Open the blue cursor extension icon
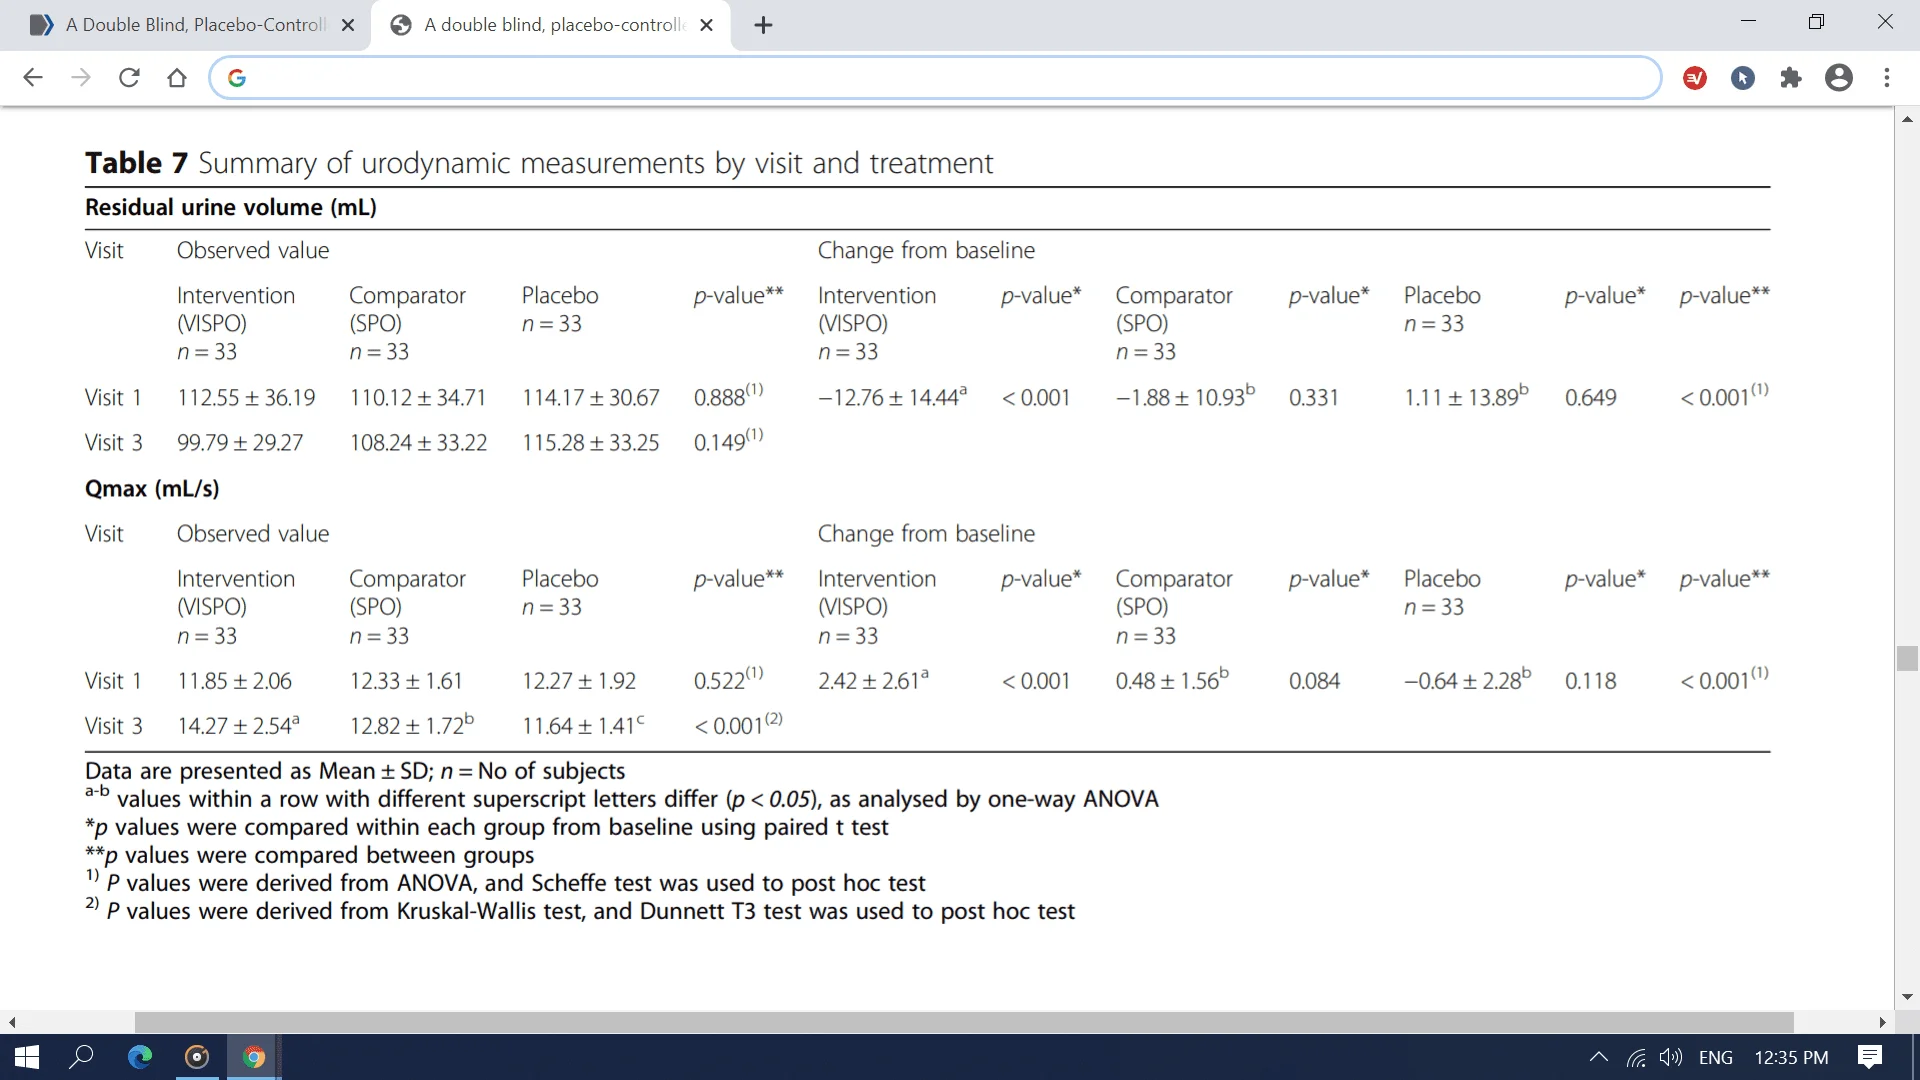This screenshot has height=1080, width=1920. 1743,78
